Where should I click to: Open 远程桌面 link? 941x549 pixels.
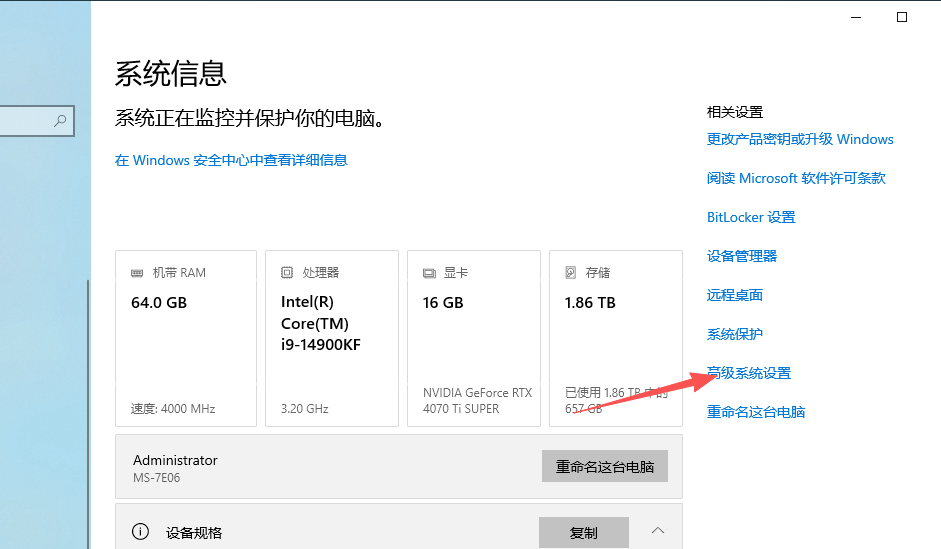coord(735,295)
